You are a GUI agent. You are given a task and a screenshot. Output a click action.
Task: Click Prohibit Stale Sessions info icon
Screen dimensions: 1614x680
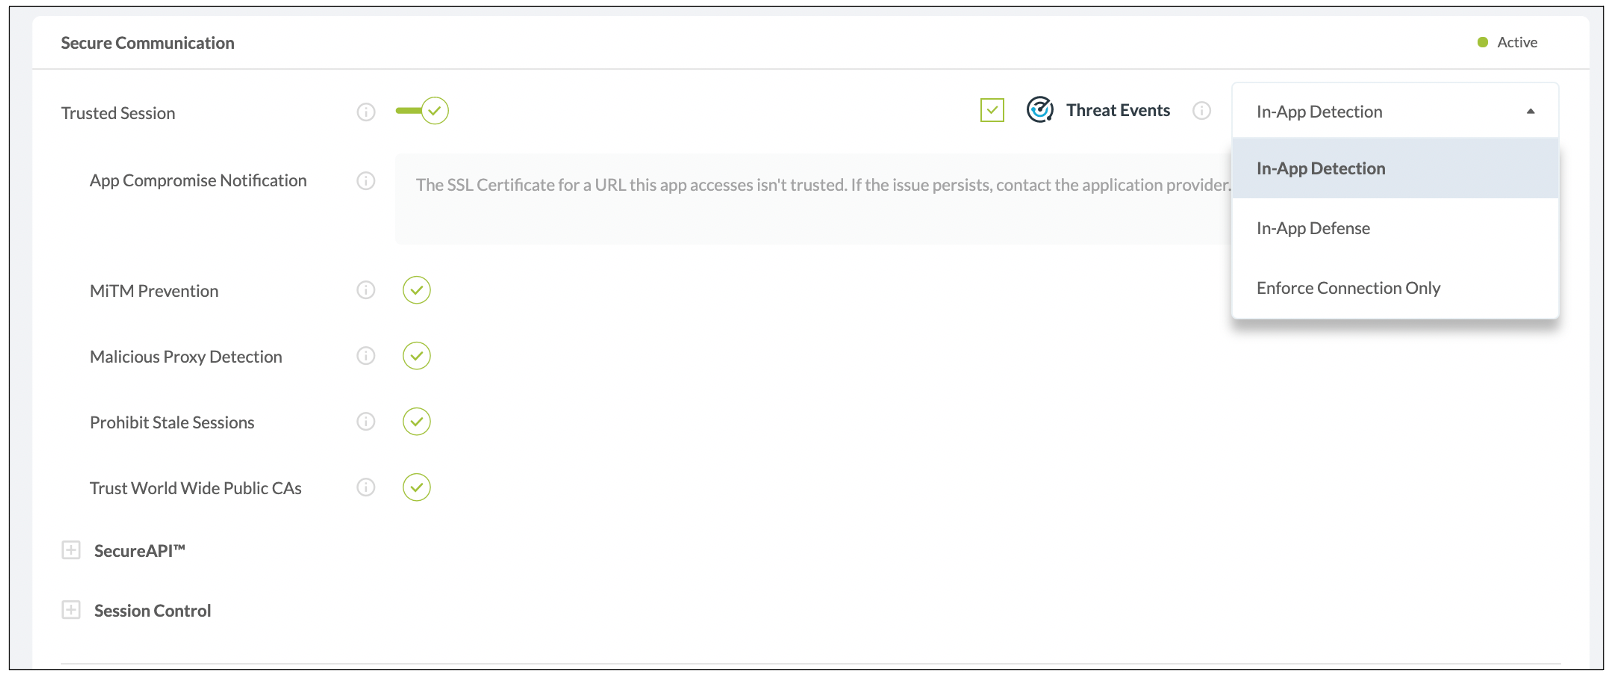point(366,422)
